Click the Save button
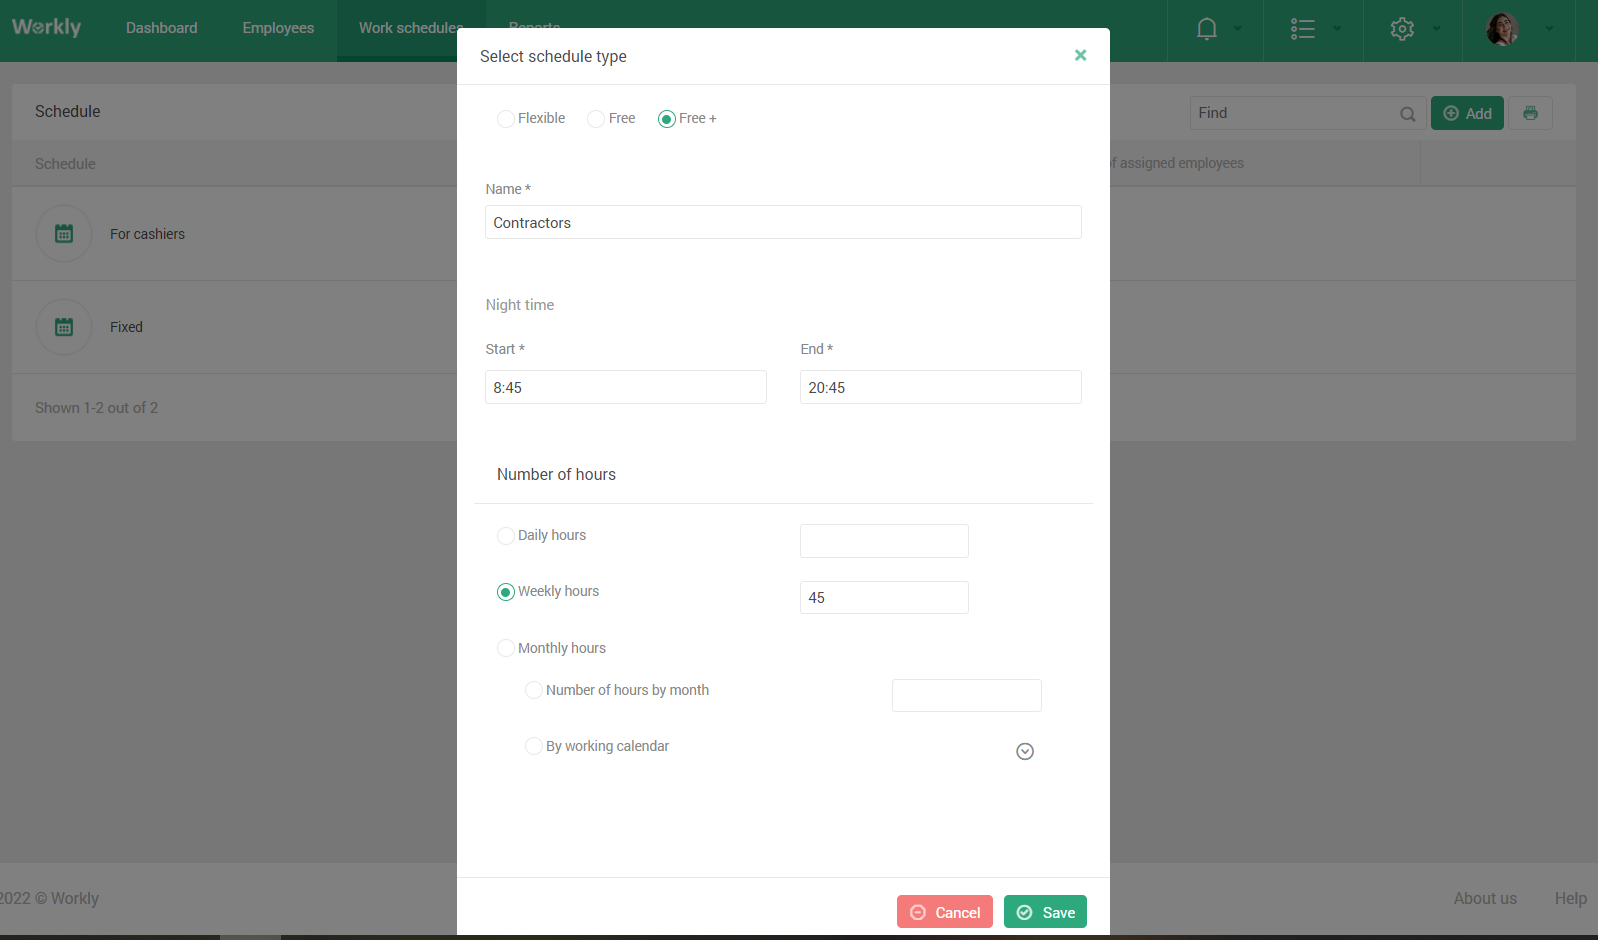This screenshot has width=1598, height=940. point(1045,912)
